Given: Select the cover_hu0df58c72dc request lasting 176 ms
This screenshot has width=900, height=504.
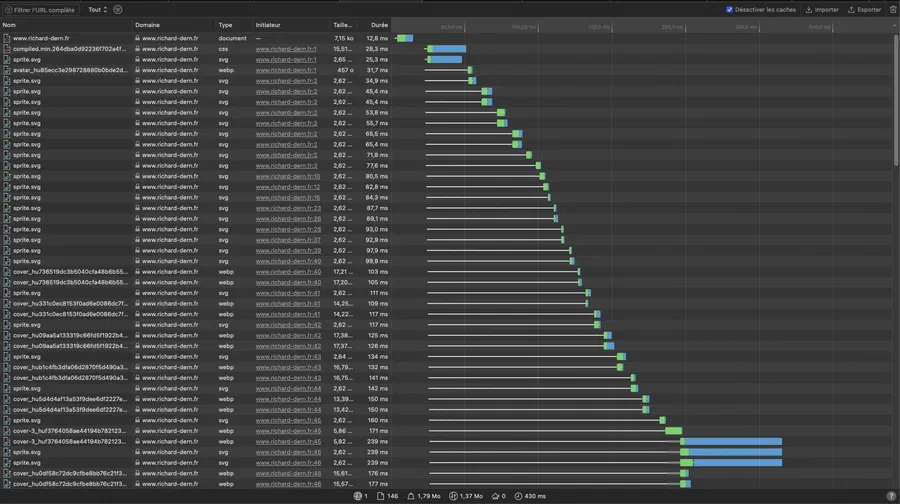Looking at the screenshot, I should click(70, 474).
